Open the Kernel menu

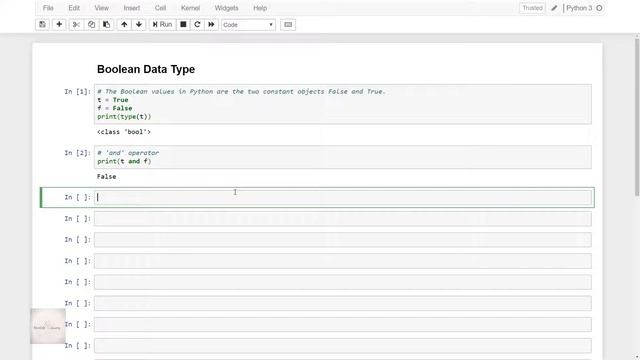(190, 8)
